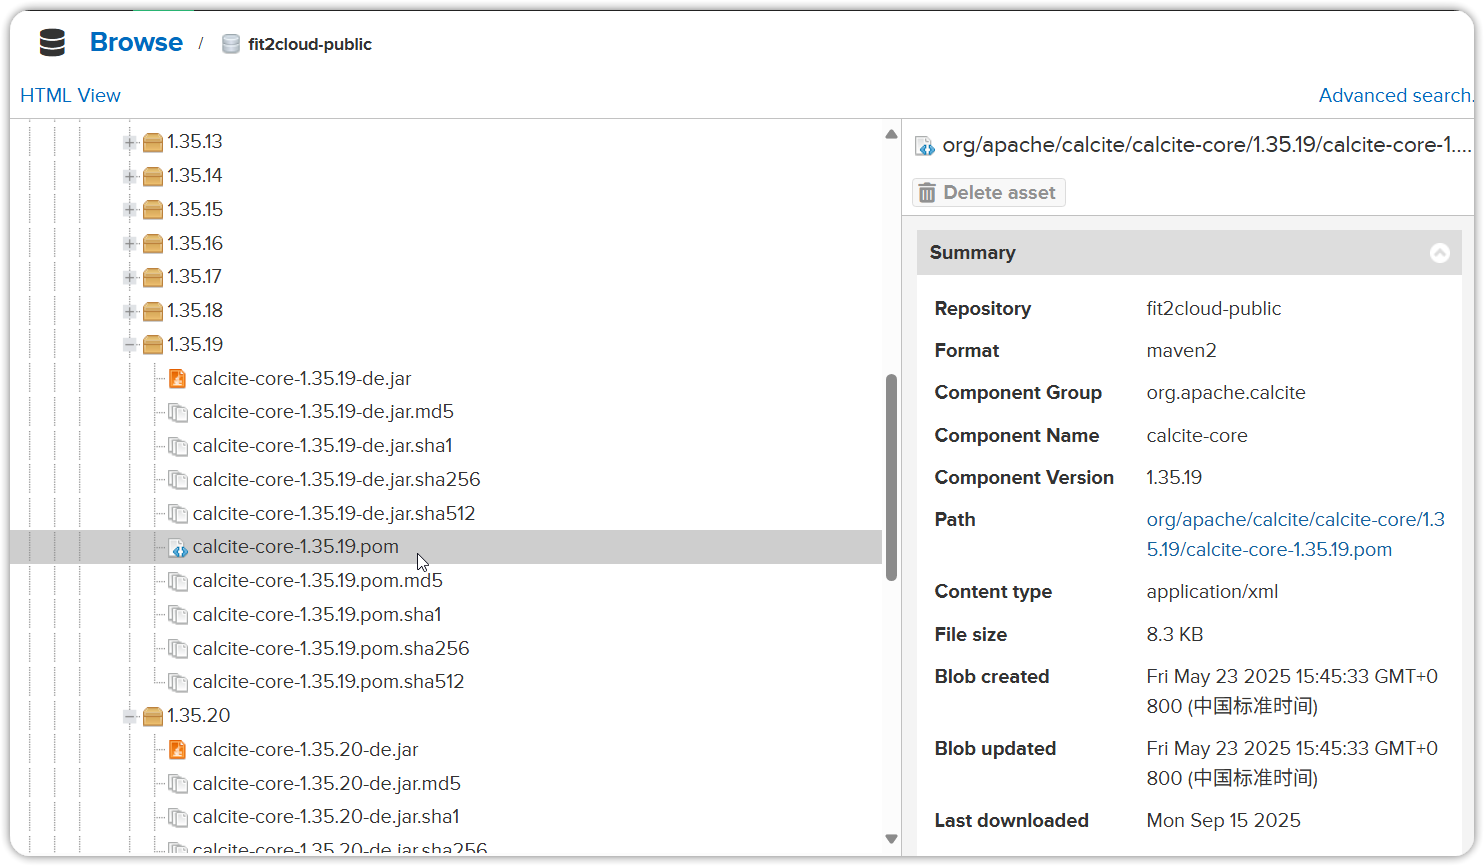This screenshot has height=866, width=1484.
Task: Collapse the Summary panel with its chevron
Action: coord(1440,253)
